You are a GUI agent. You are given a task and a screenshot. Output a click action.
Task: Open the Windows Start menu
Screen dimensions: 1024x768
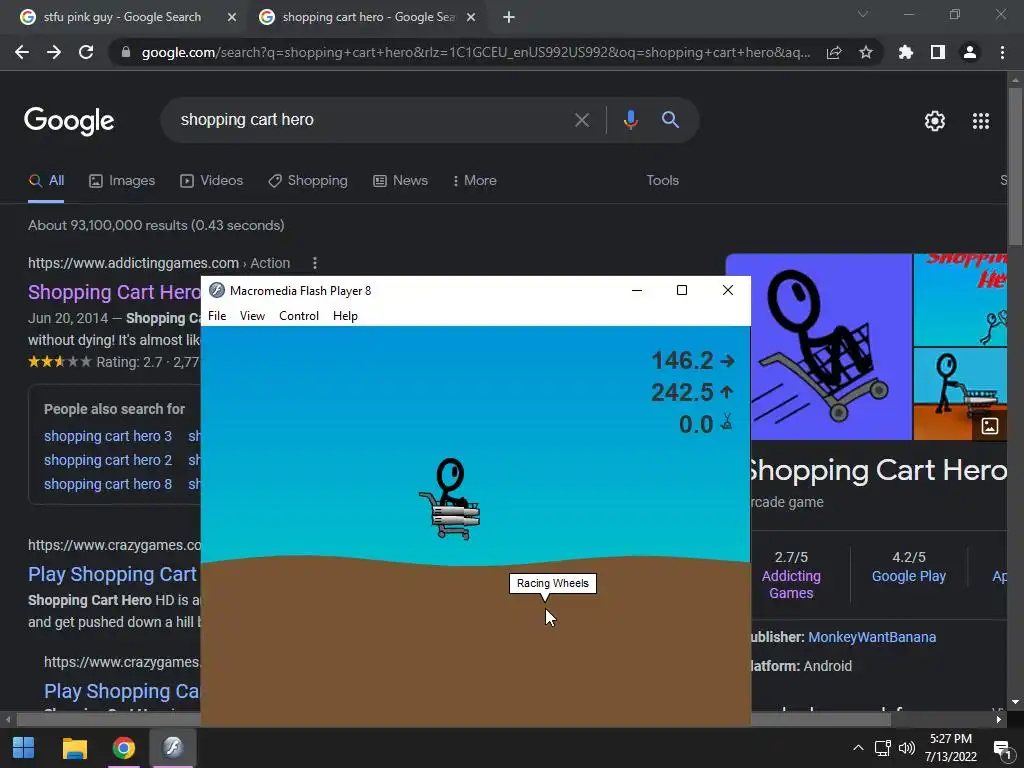pyautogui.click(x=24, y=748)
